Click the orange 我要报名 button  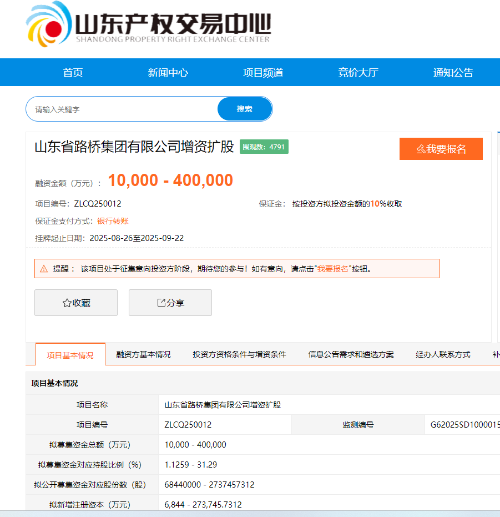pyautogui.click(x=441, y=149)
